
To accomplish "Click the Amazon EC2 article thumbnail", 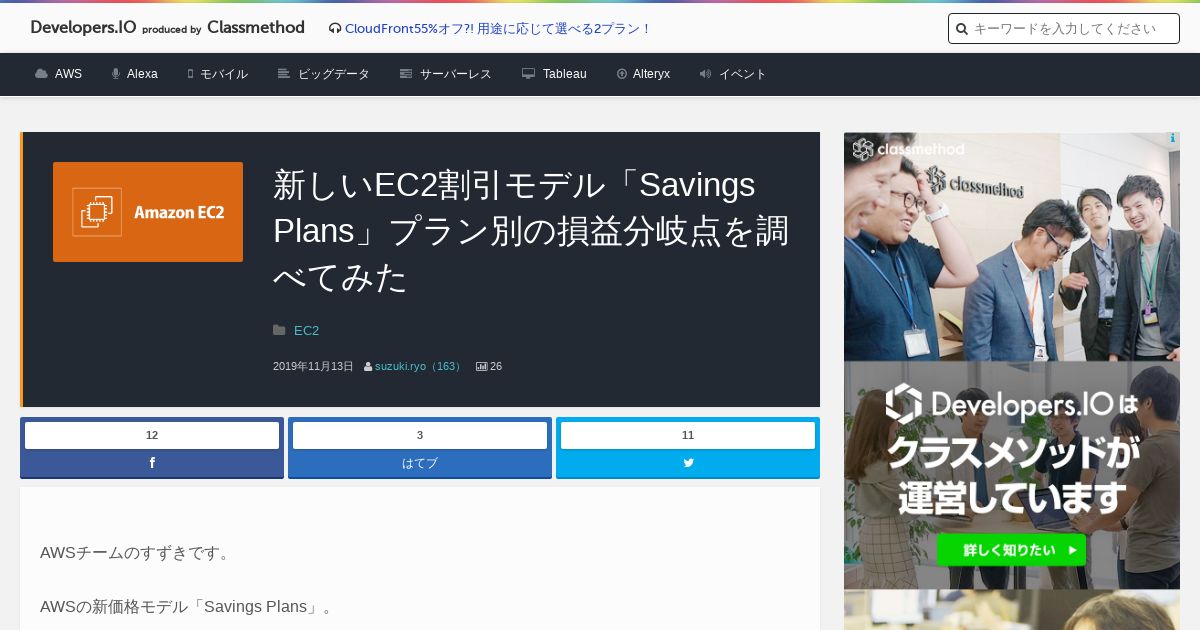I will coord(148,212).
